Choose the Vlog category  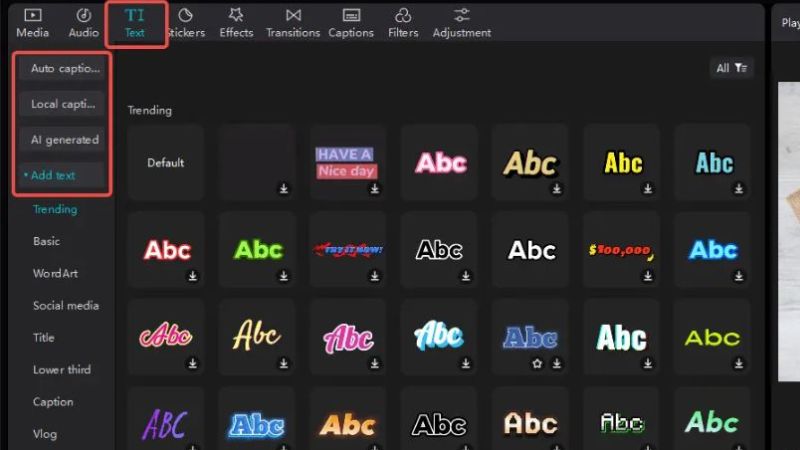coord(45,434)
